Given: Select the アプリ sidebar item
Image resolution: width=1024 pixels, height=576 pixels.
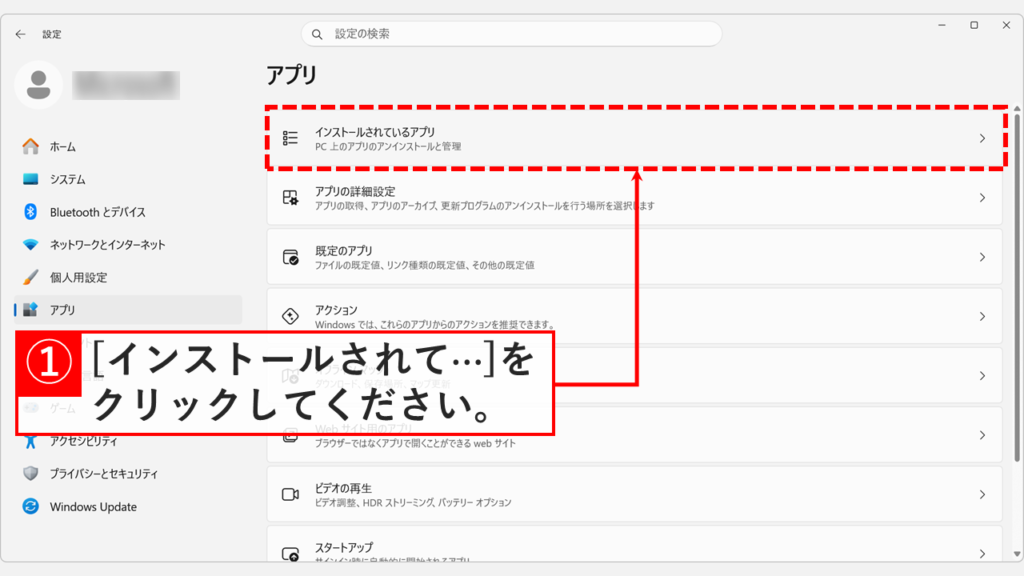Looking at the screenshot, I should point(128,310).
